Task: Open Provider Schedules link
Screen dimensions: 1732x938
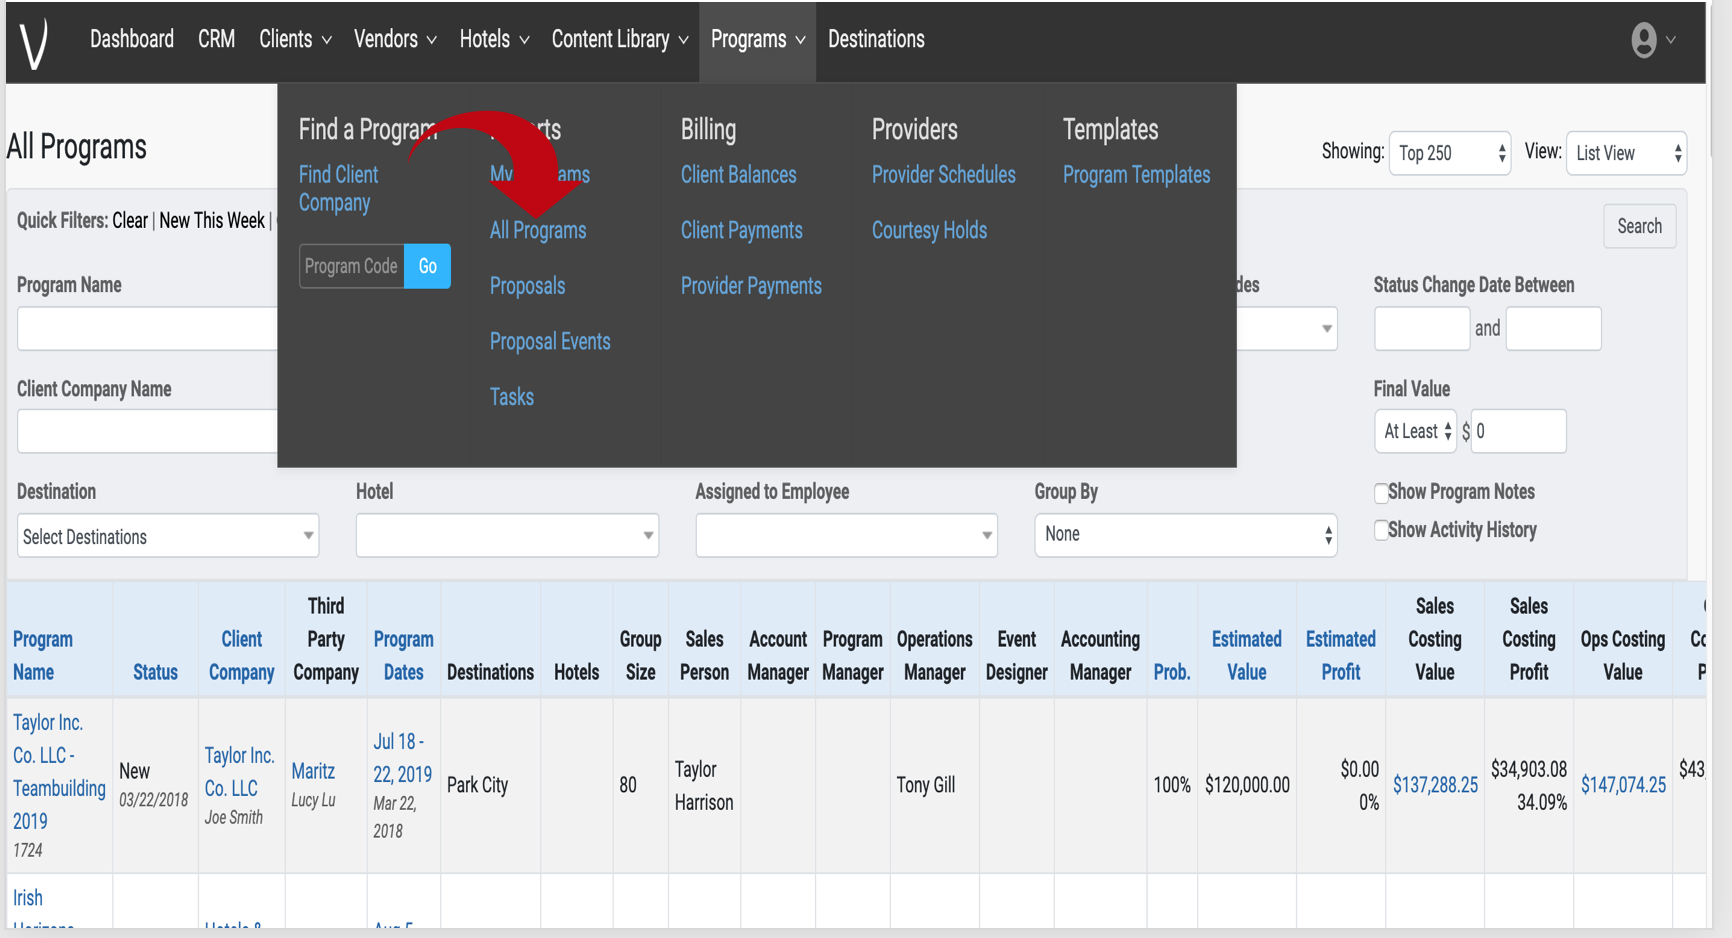Action: 944,175
